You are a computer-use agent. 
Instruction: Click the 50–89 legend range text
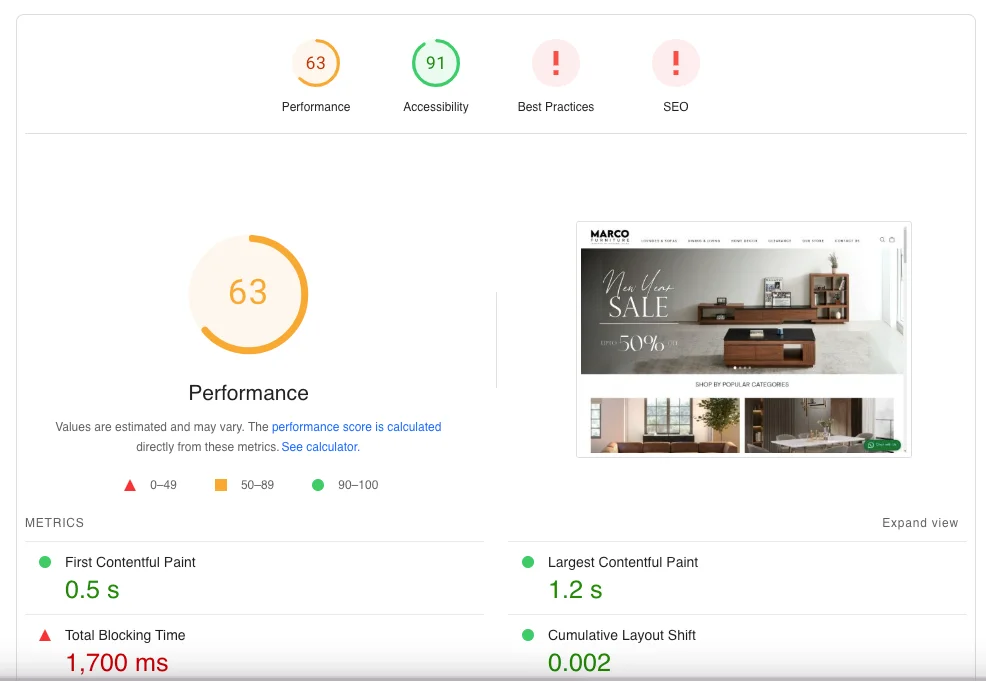point(257,485)
